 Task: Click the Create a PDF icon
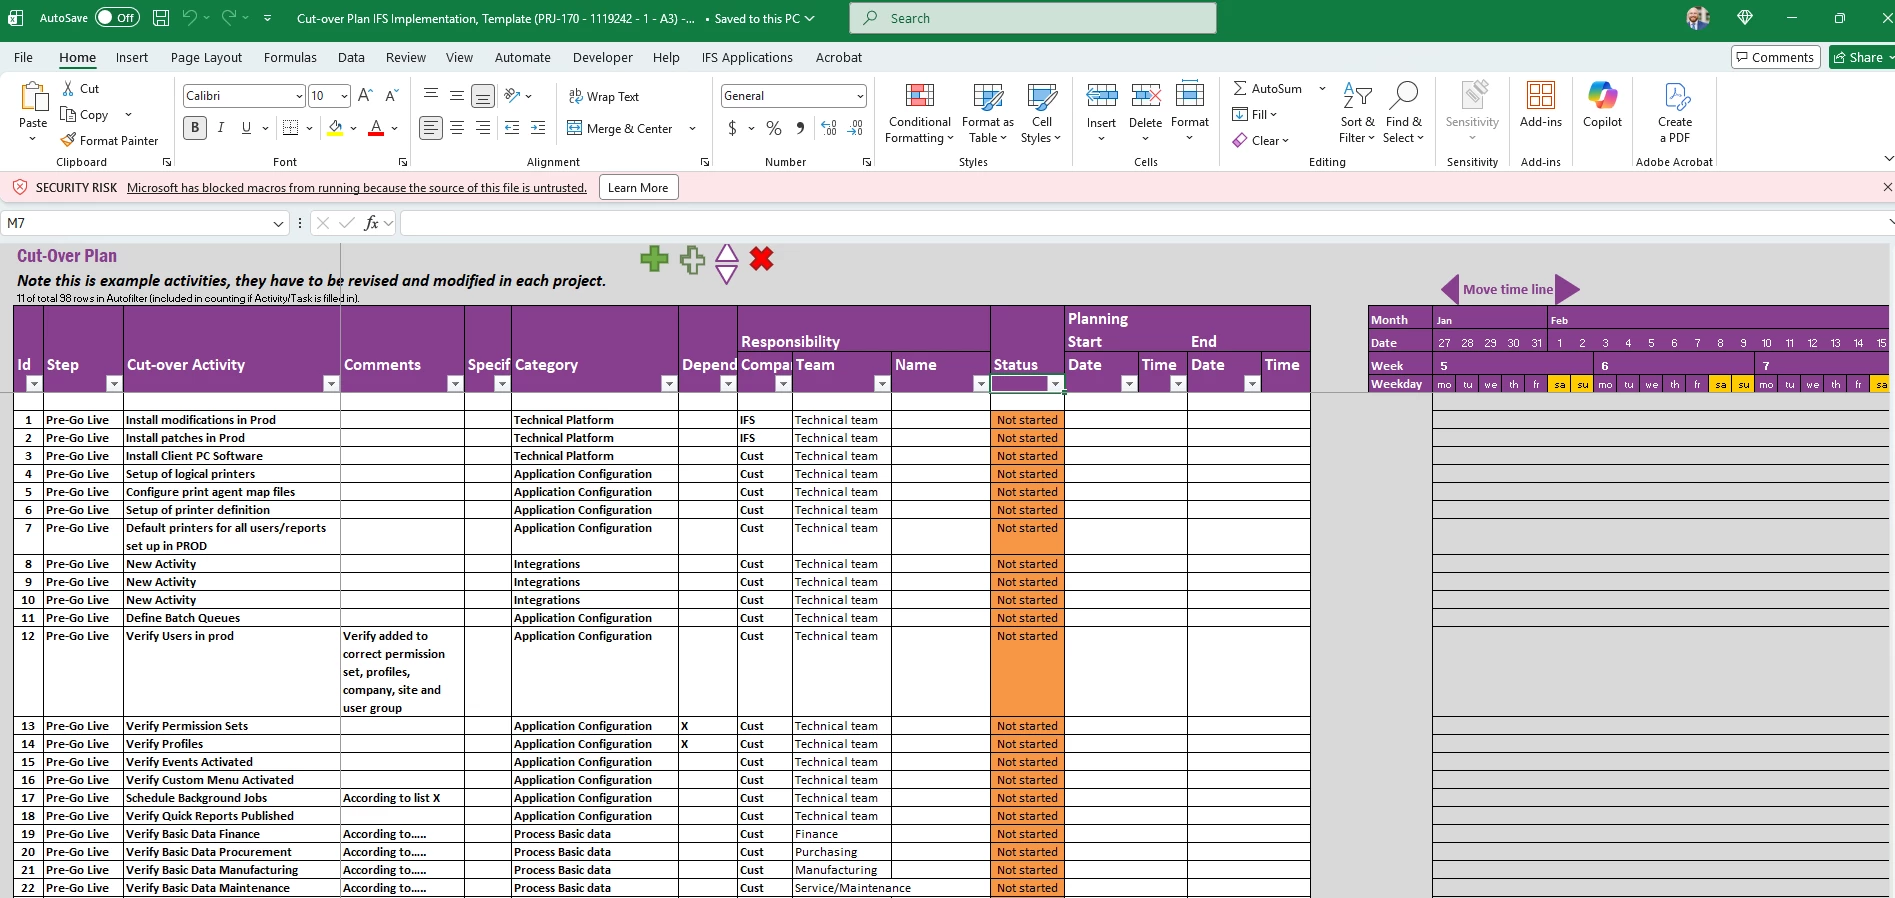[1674, 114]
